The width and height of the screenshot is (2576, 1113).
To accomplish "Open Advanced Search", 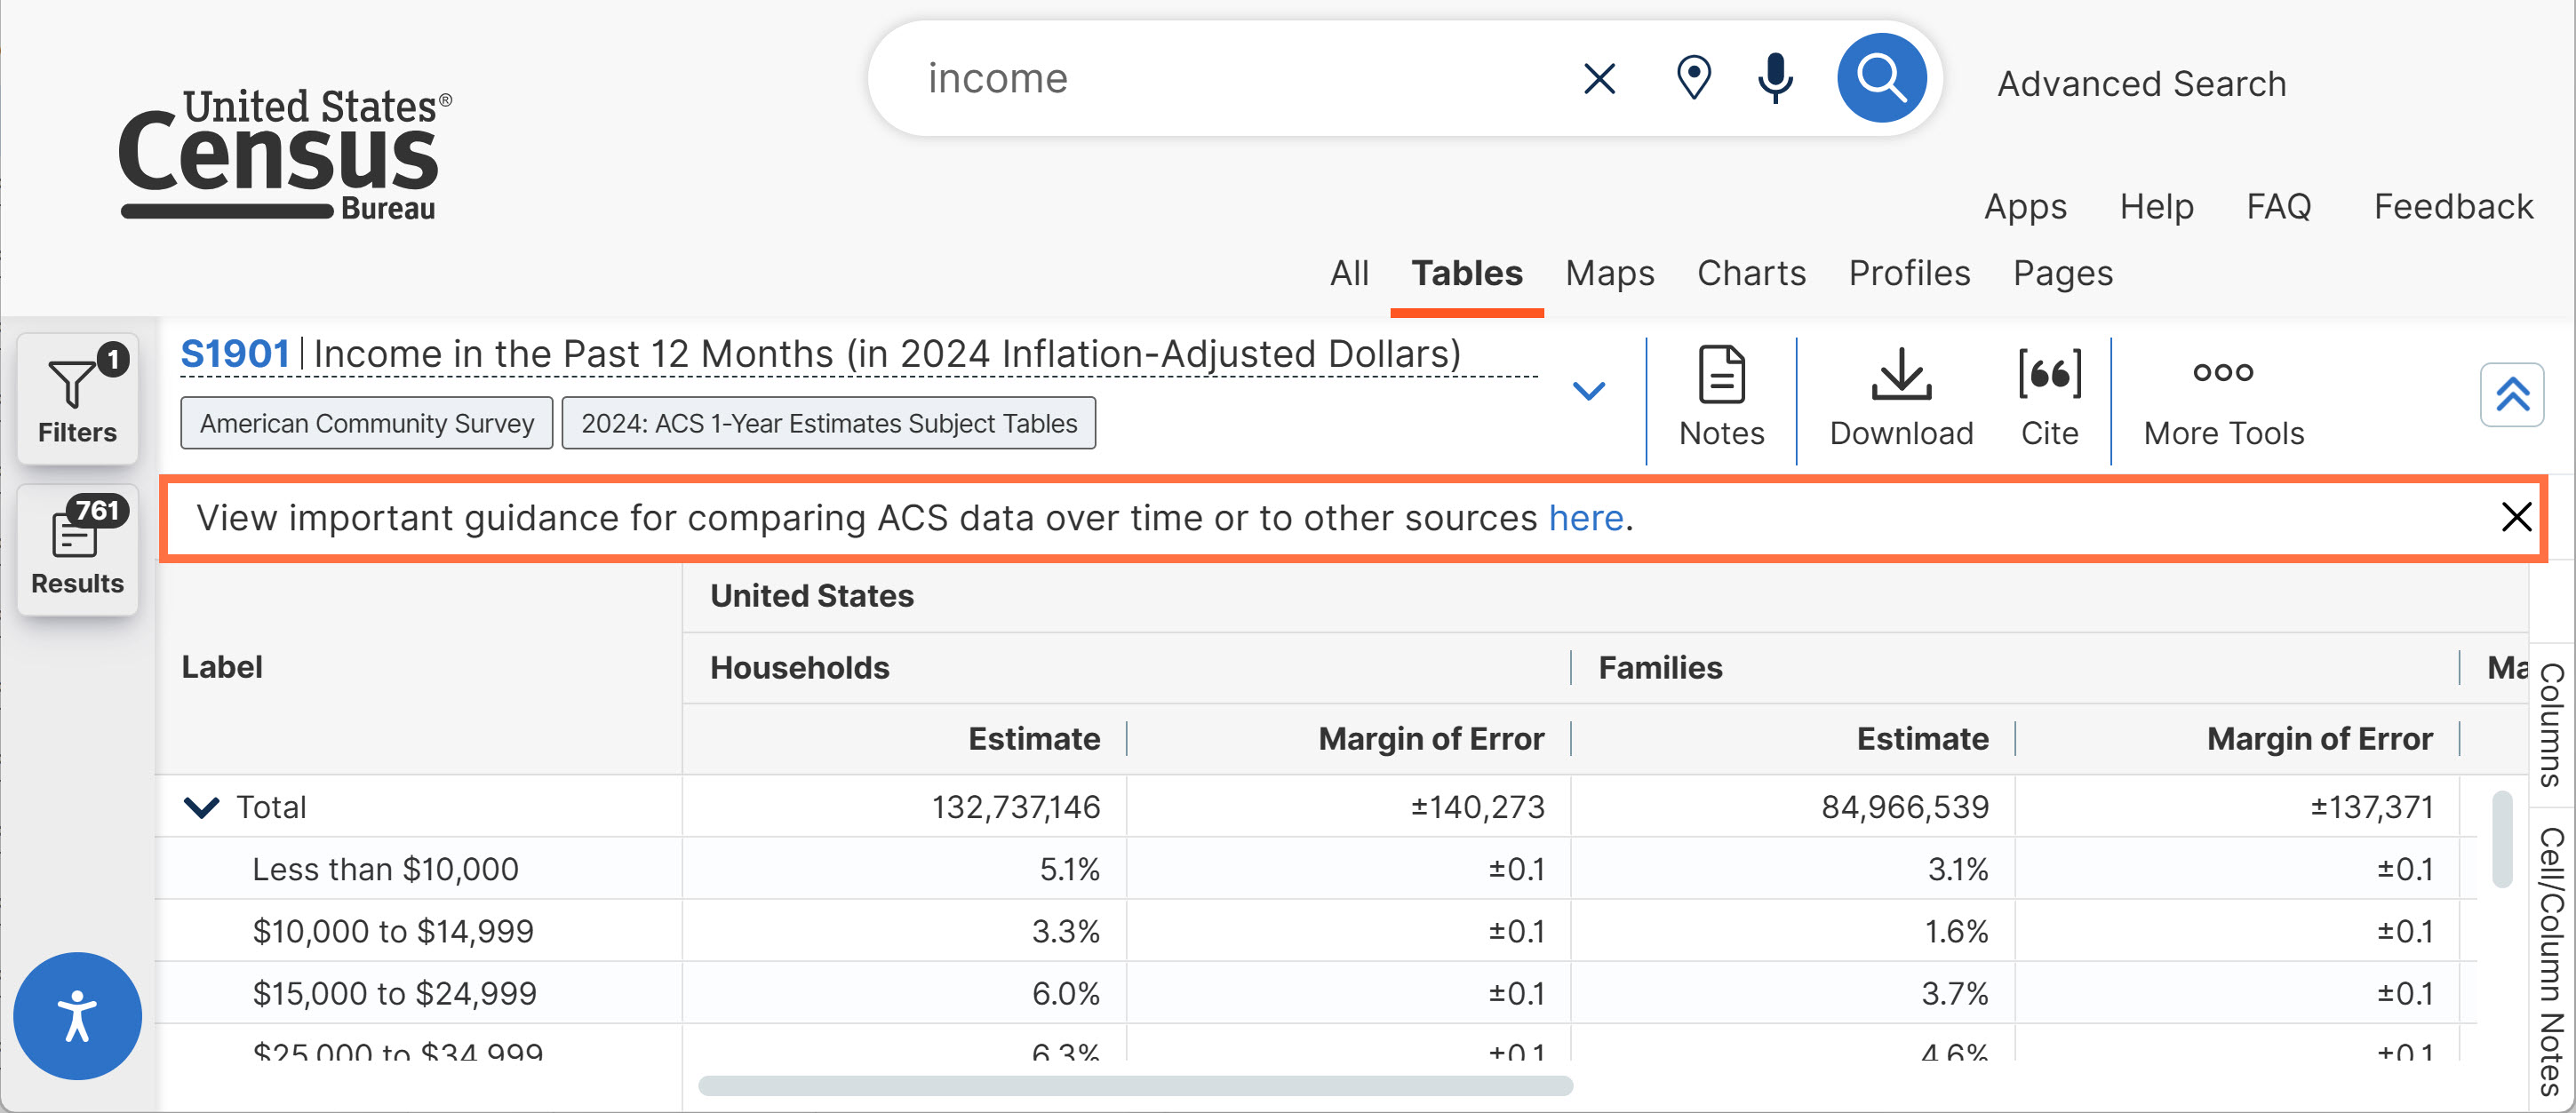I will pyautogui.click(x=2141, y=84).
